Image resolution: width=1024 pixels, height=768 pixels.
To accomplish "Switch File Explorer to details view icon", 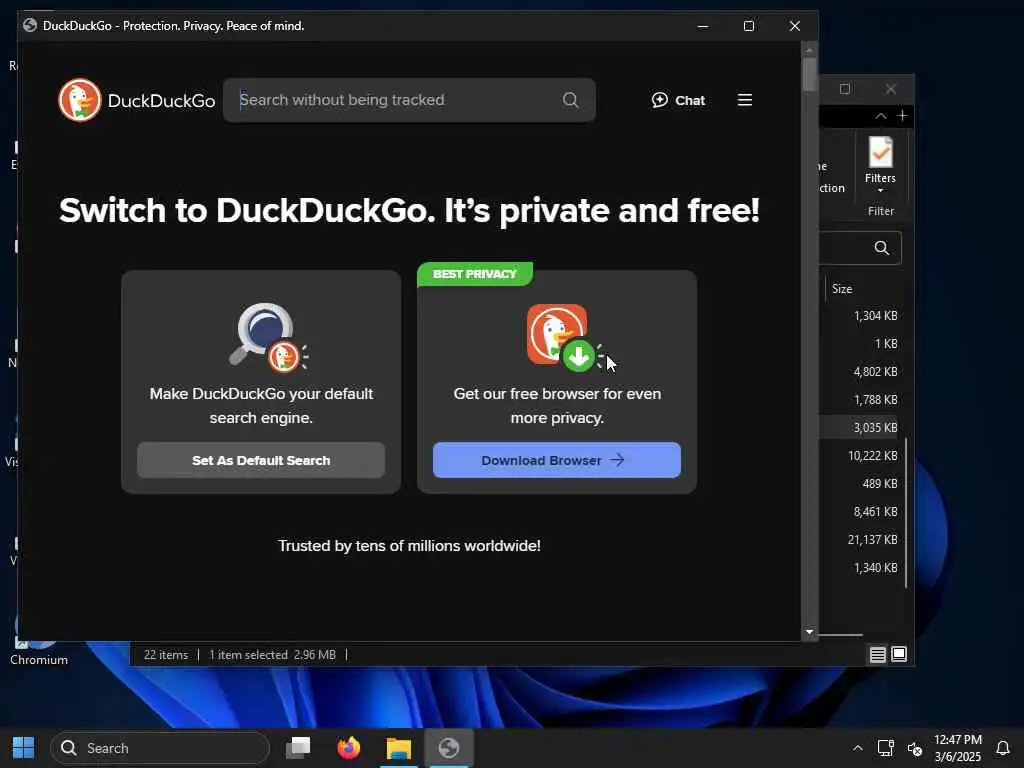I will click(878, 654).
